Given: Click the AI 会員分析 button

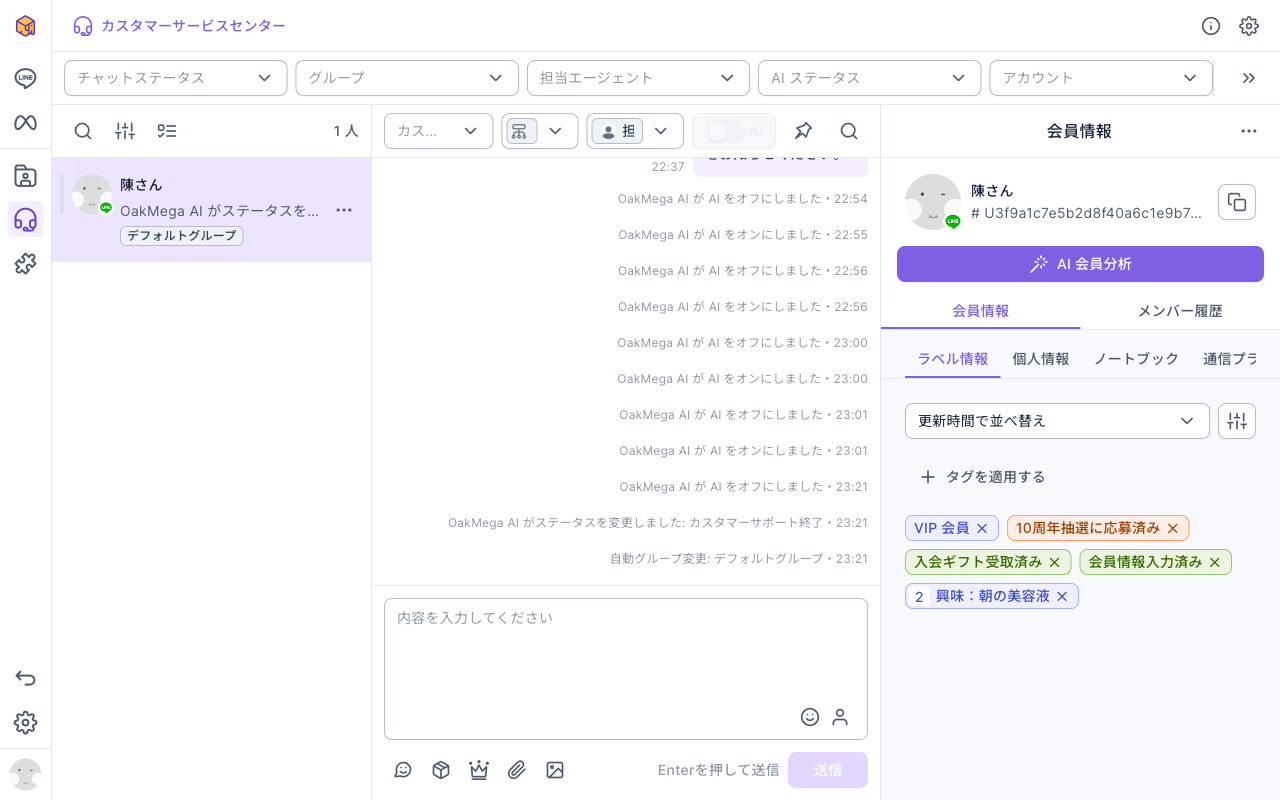Looking at the screenshot, I should [1080, 264].
